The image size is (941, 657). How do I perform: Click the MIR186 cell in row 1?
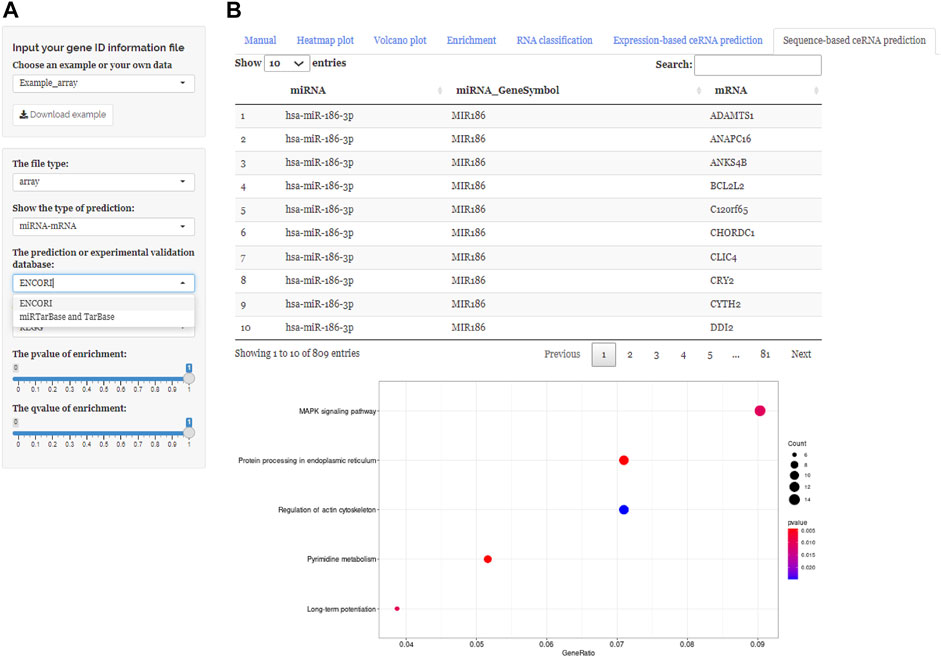click(x=469, y=116)
